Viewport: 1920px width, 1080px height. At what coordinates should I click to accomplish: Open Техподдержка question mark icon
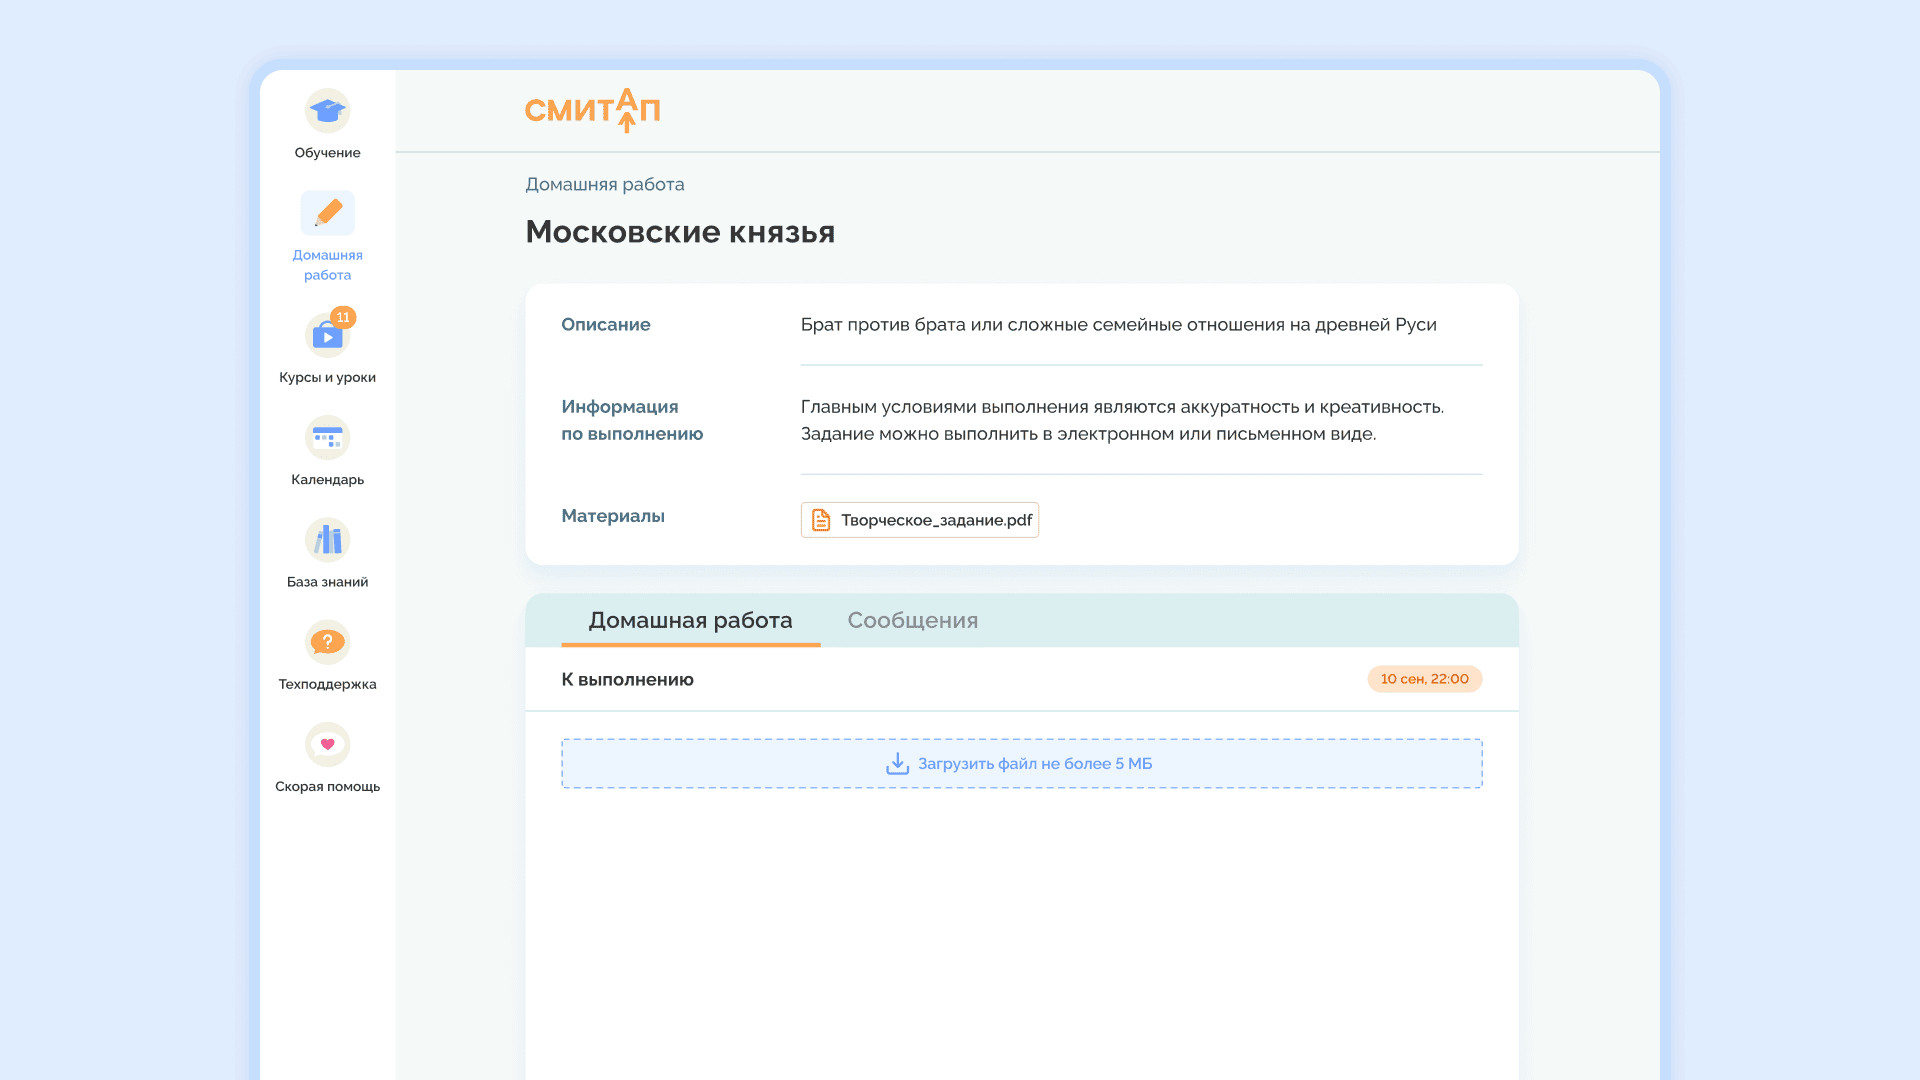tap(327, 642)
